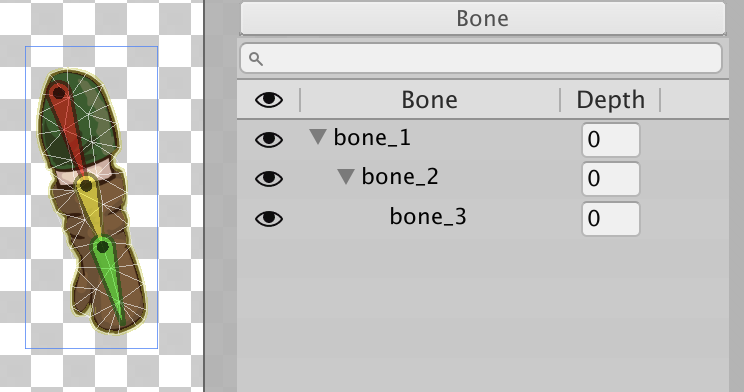
Task: Edit the depth field of bone_1
Action: (x=611, y=140)
